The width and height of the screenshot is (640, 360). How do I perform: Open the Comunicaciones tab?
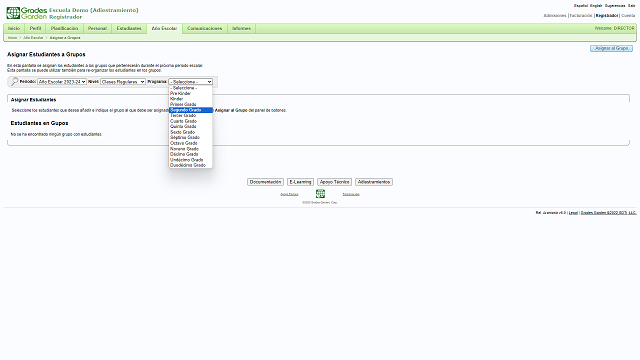(x=204, y=28)
